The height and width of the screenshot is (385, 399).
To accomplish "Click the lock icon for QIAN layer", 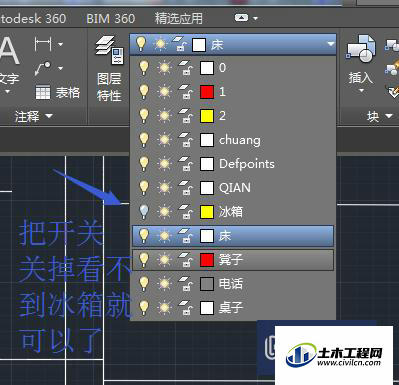I will tap(185, 188).
